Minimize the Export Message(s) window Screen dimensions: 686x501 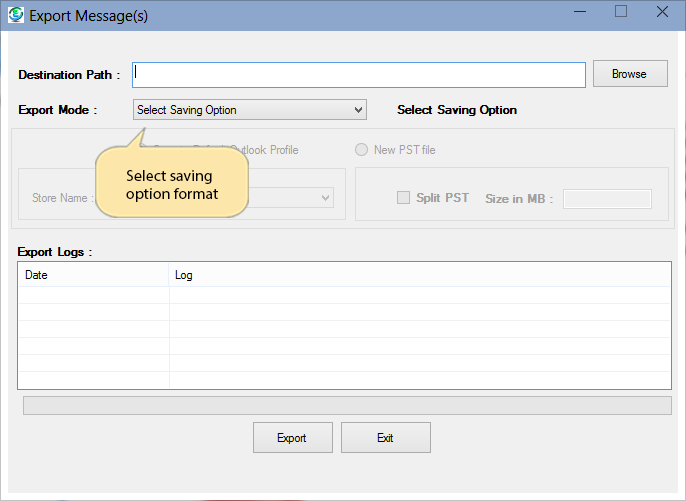tap(579, 13)
